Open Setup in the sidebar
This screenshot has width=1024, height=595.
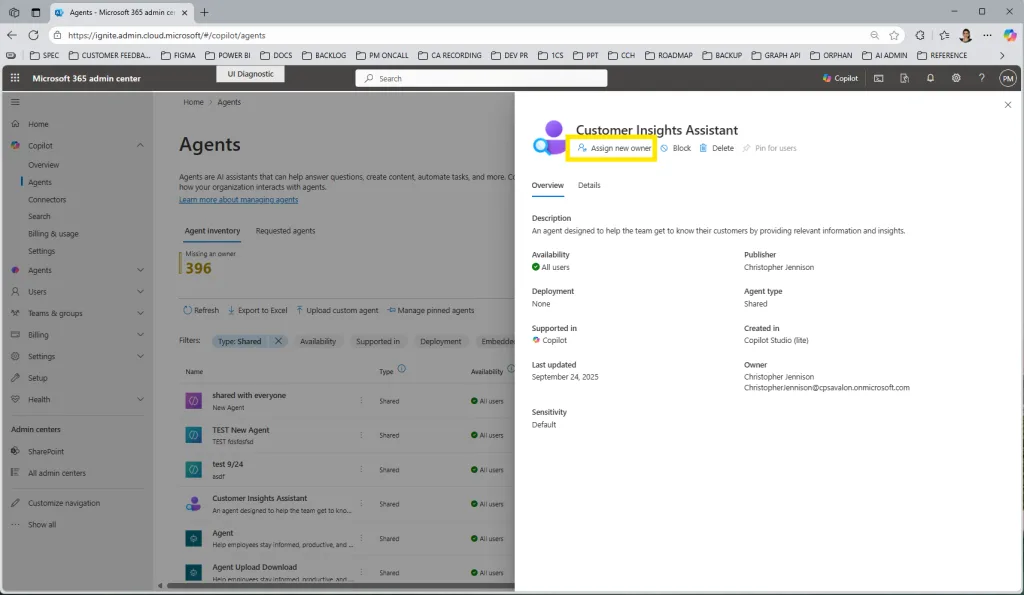37,378
